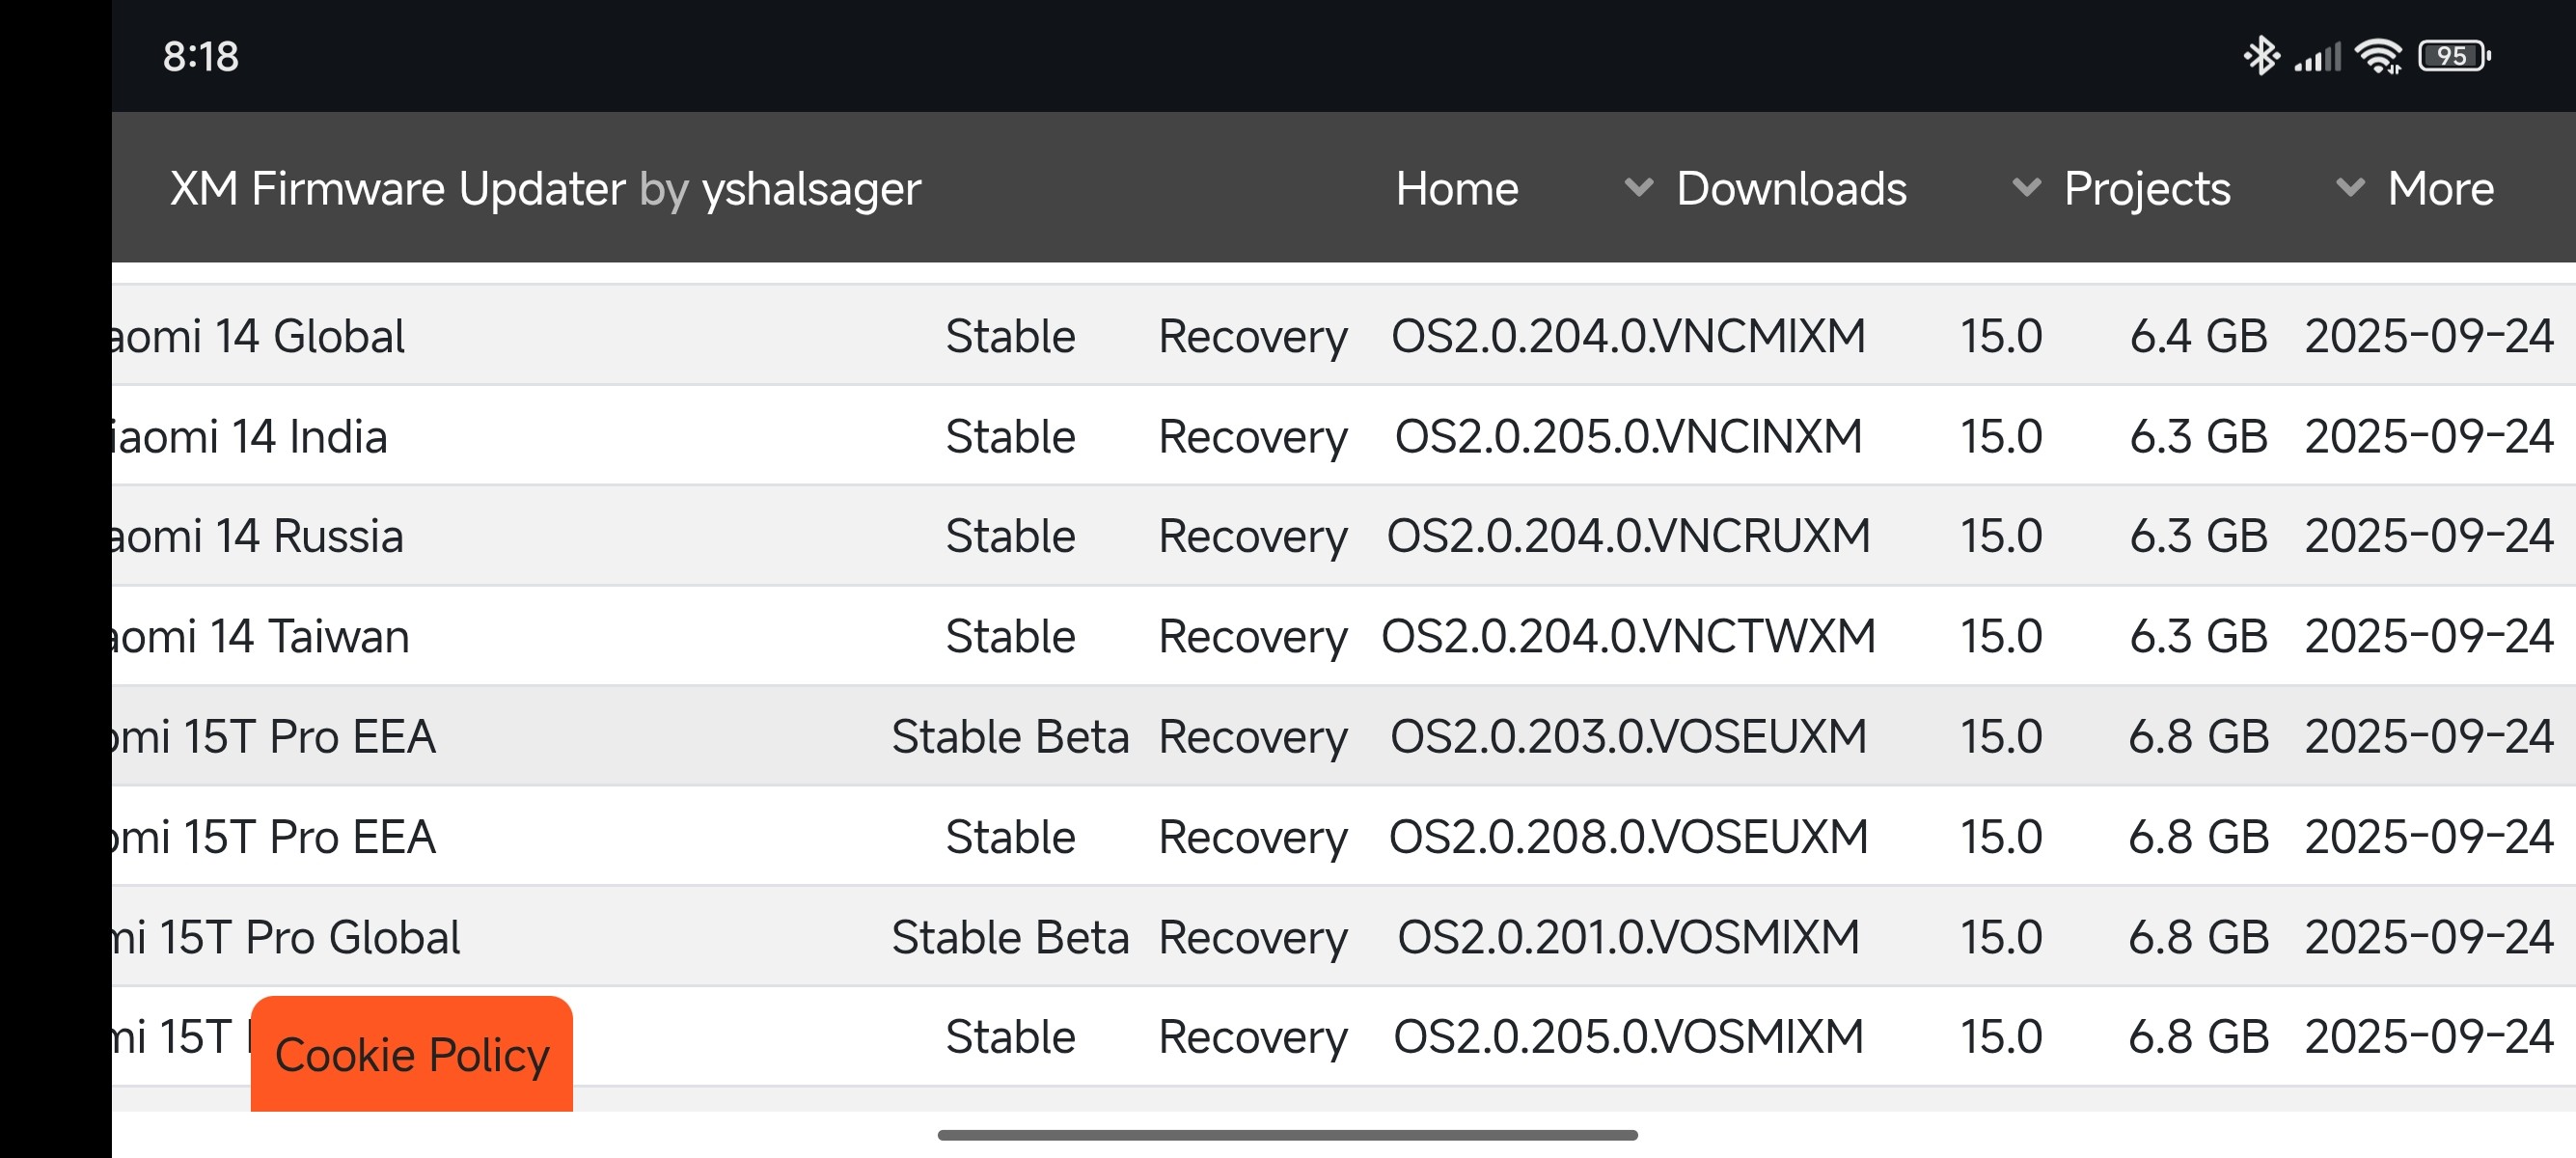Tap the 8:18 clock in status bar
This screenshot has height=1158, width=2576.
coord(200,57)
